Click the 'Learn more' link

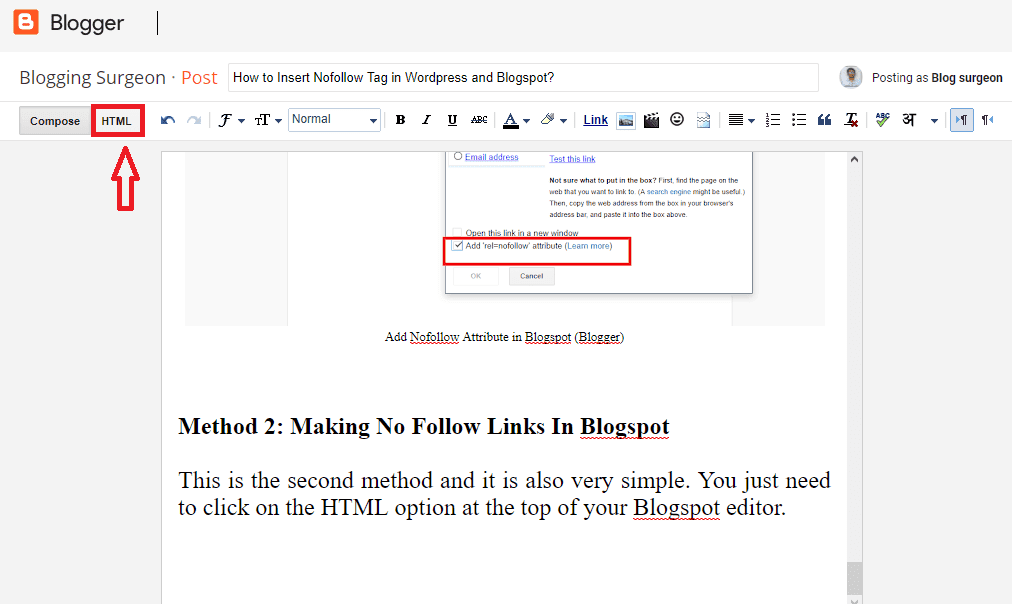[588, 246]
